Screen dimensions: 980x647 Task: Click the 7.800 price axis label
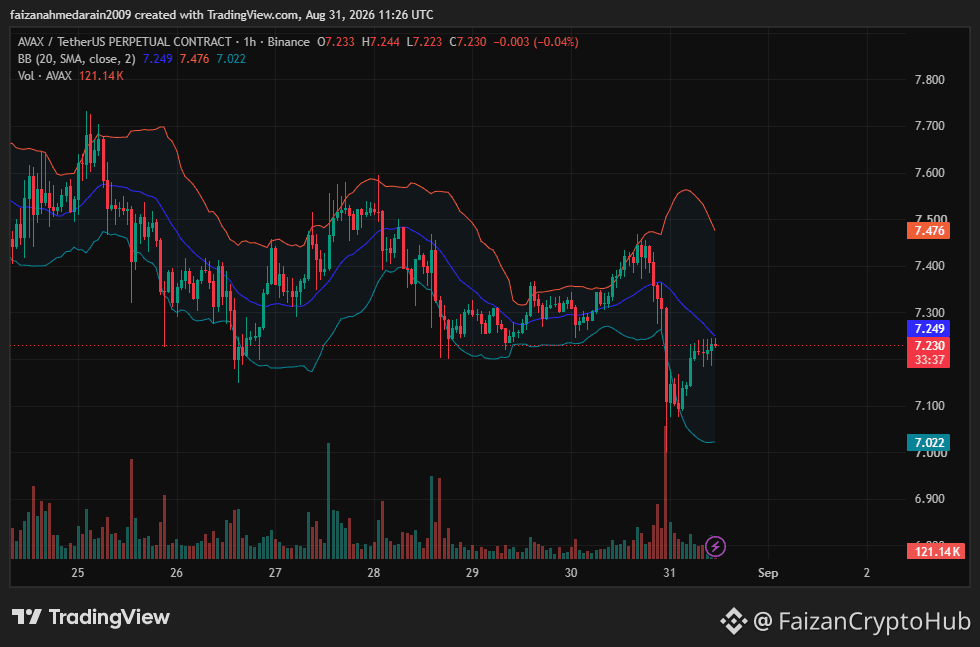(929, 79)
